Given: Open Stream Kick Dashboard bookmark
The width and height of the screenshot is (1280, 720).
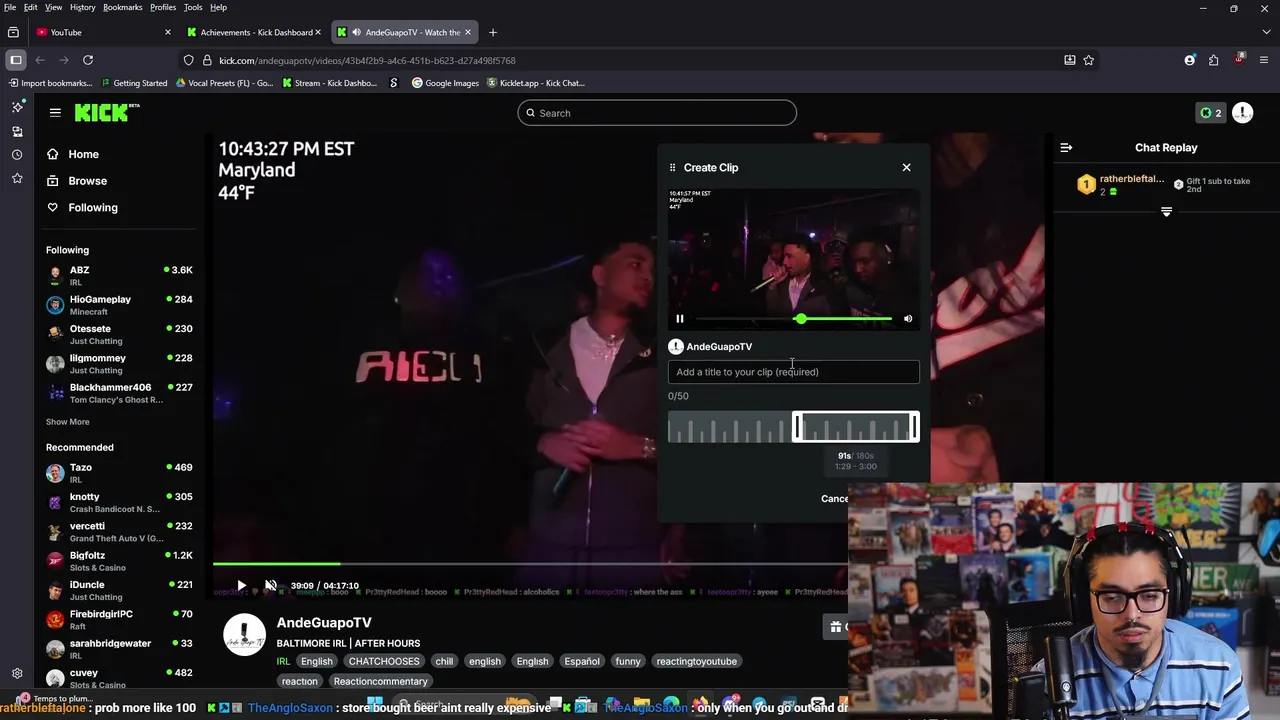Looking at the screenshot, I should tap(329, 83).
